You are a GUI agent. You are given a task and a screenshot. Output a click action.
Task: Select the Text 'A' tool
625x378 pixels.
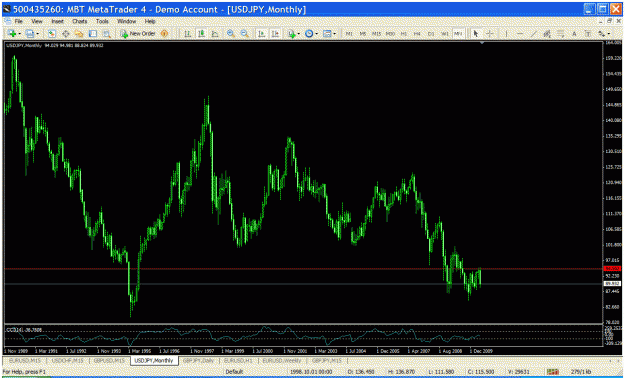point(574,34)
